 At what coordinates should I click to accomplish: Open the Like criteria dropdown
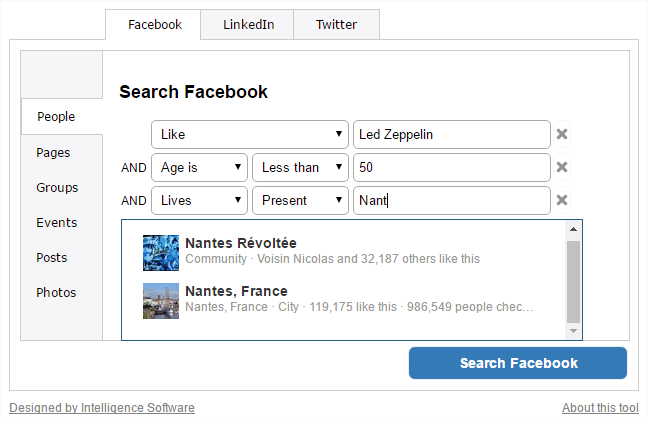(250, 134)
